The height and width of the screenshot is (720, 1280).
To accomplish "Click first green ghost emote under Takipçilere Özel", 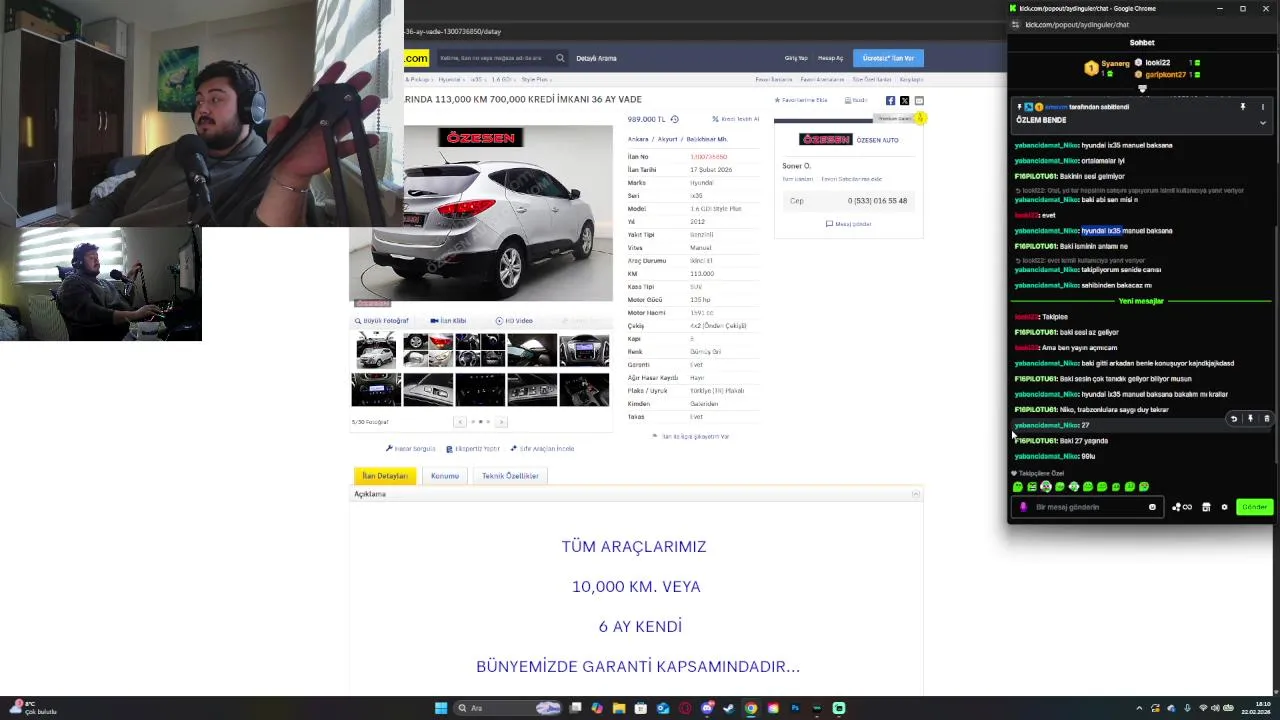I will pyautogui.click(x=1018, y=487).
